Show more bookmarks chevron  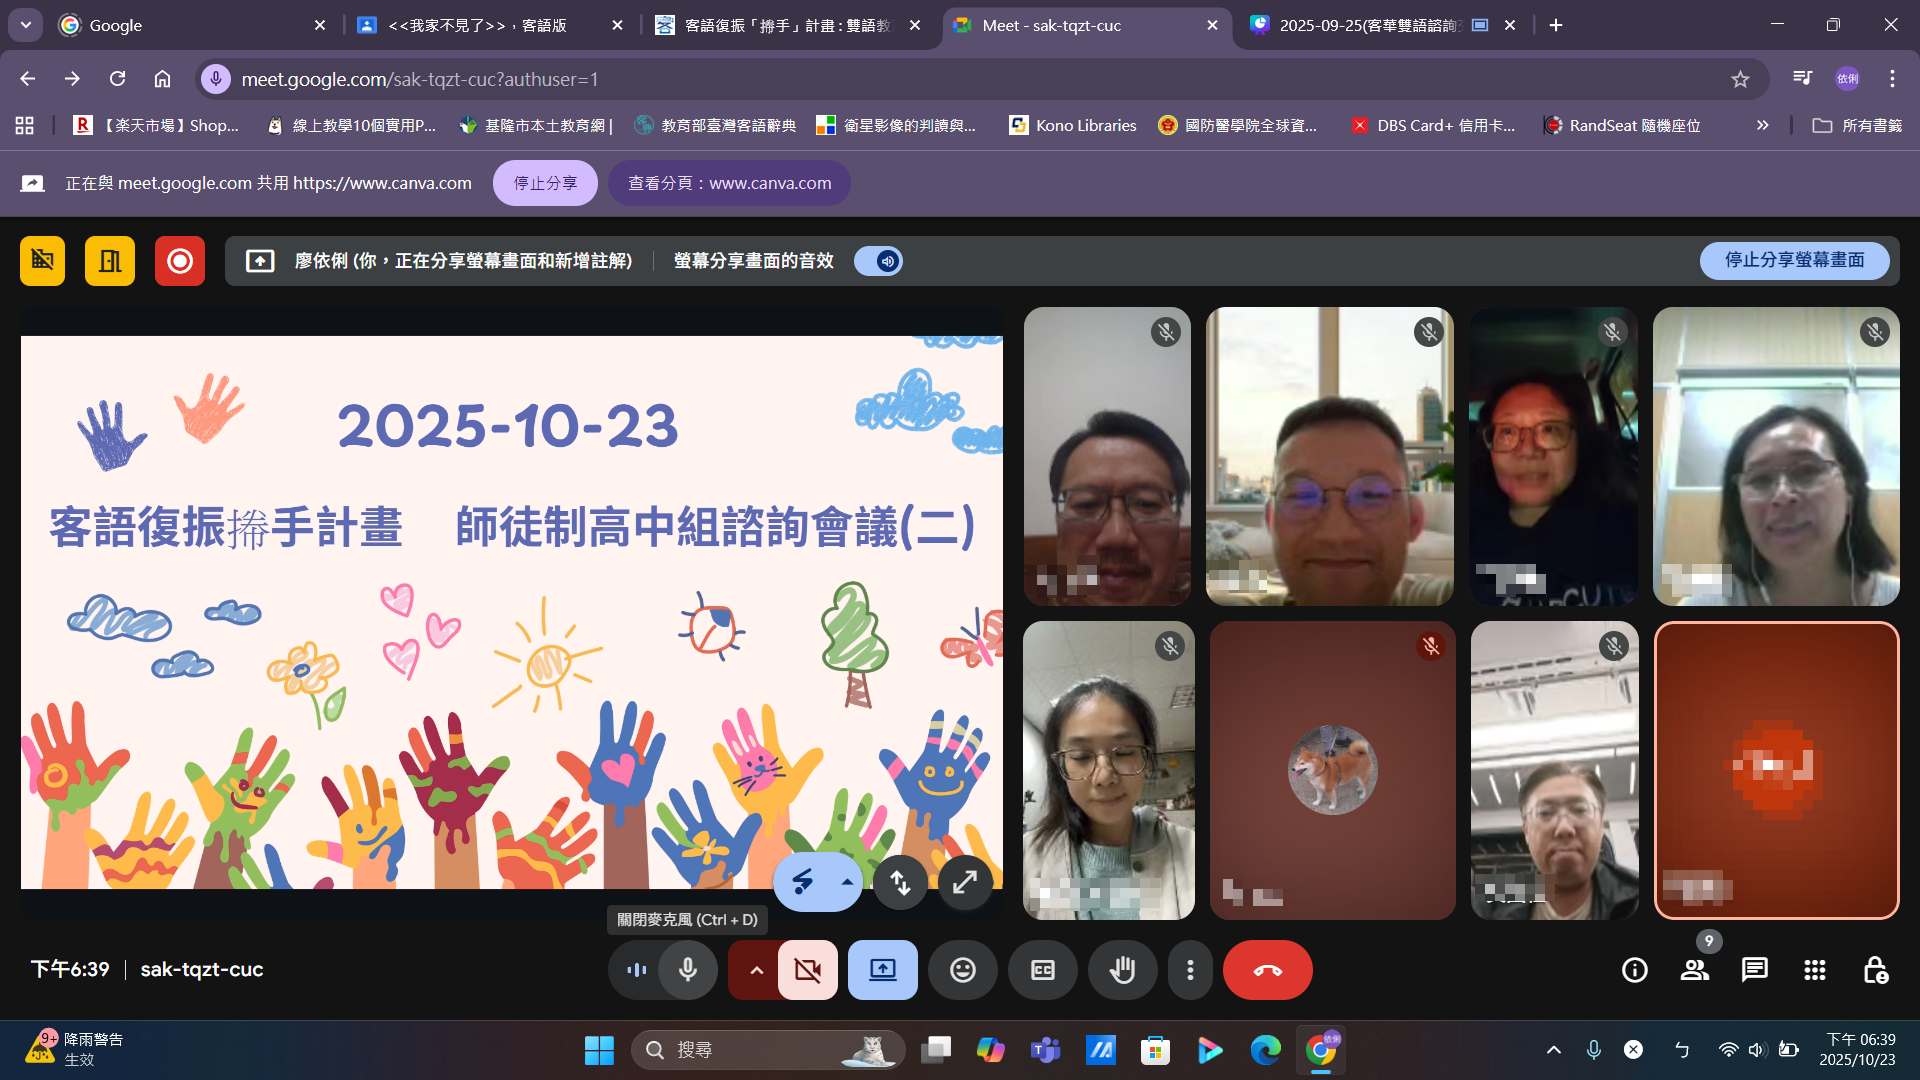tap(1762, 125)
